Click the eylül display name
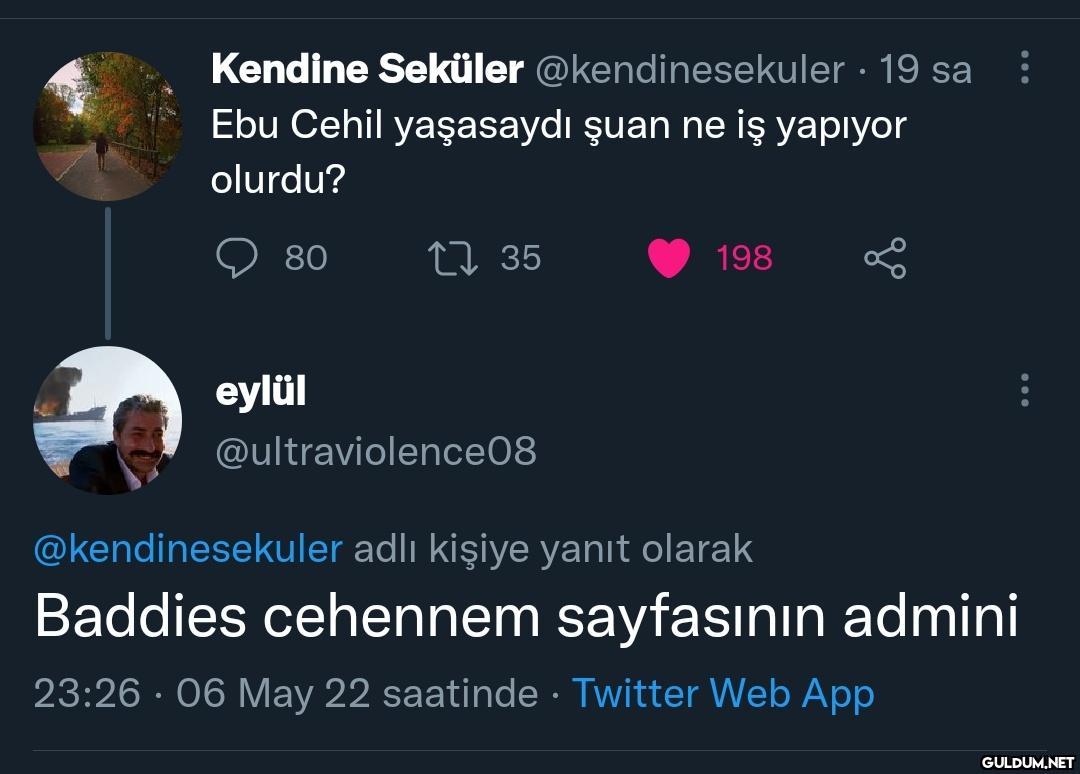The width and height of the screenshot is (1080, 774). [261, 391]
